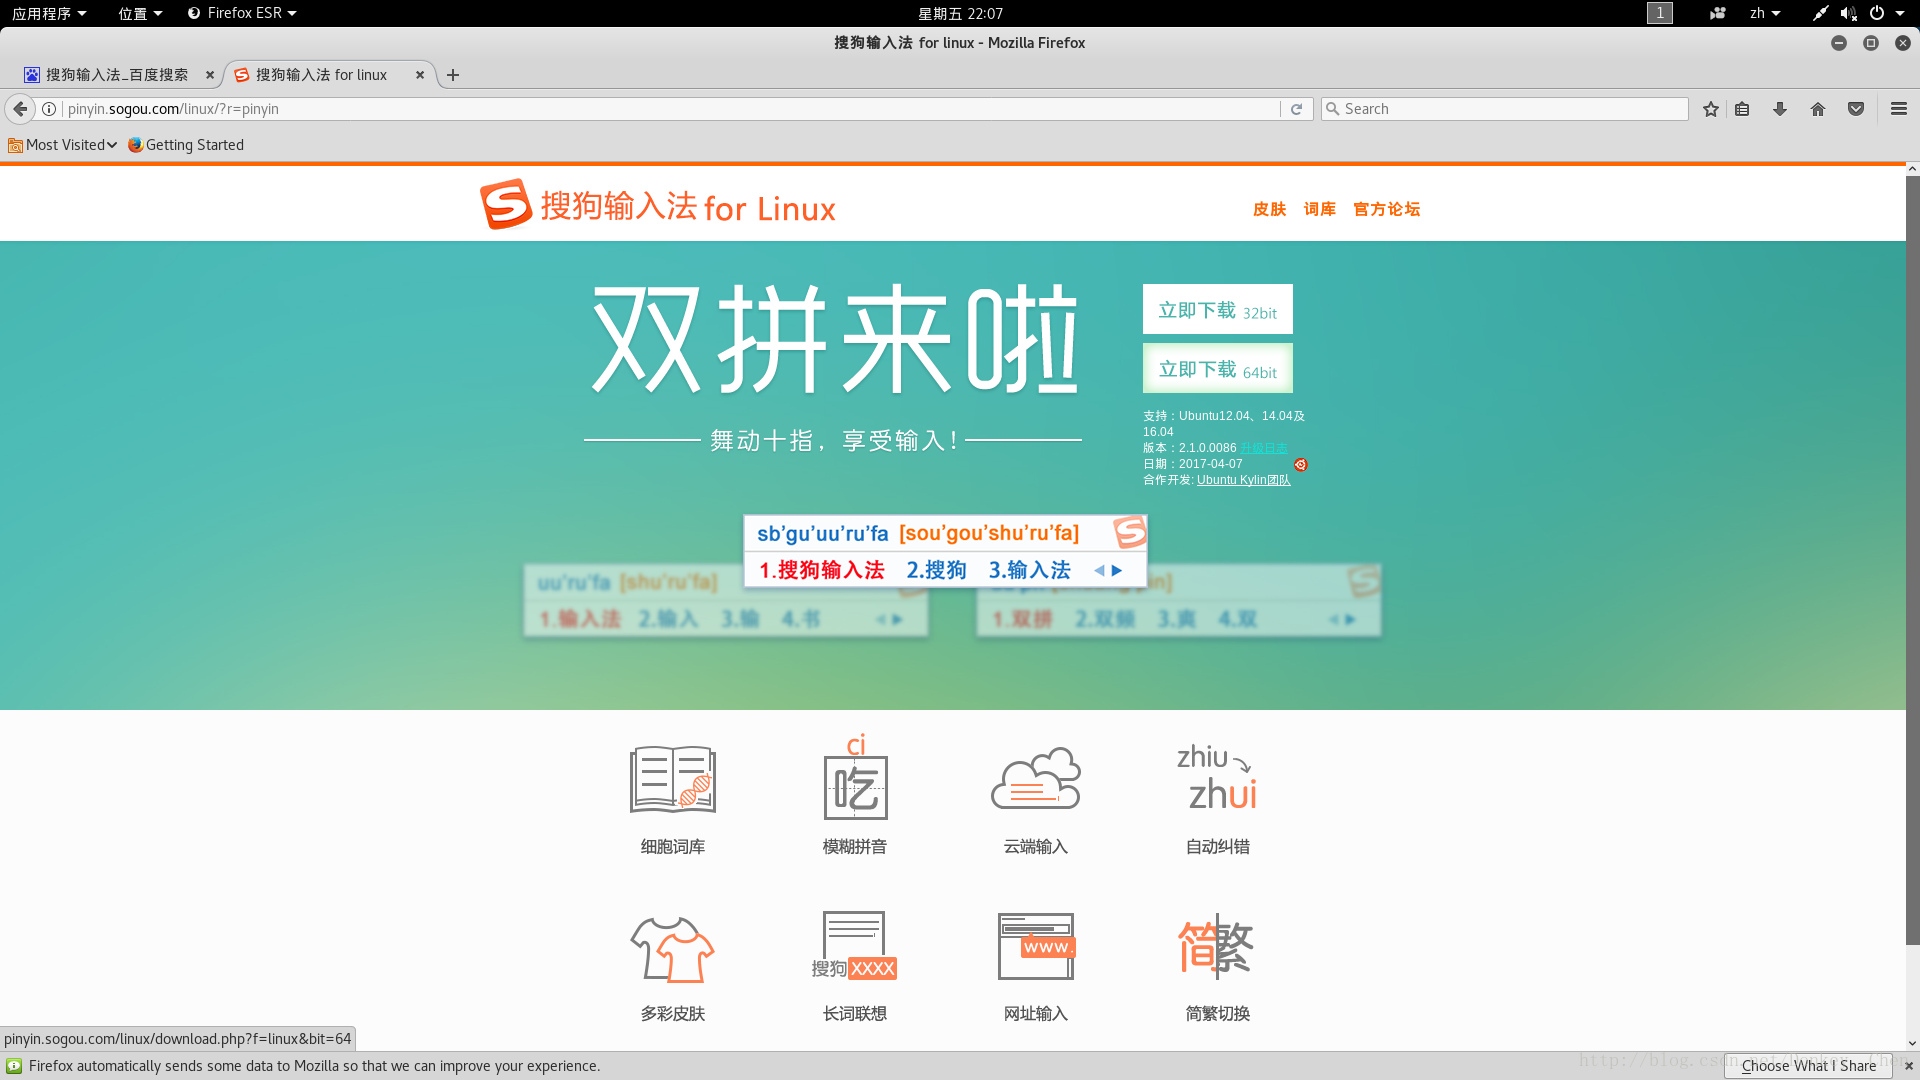The height and width of the screenshot is (1080, 1920).
Task: Open the Firefox ESR app menu
Action: (x=242, y=13)
